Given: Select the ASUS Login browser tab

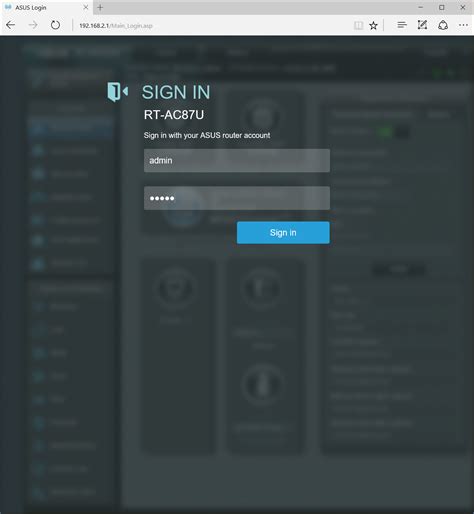Looking at the screenshot, I should coord(47,7).
